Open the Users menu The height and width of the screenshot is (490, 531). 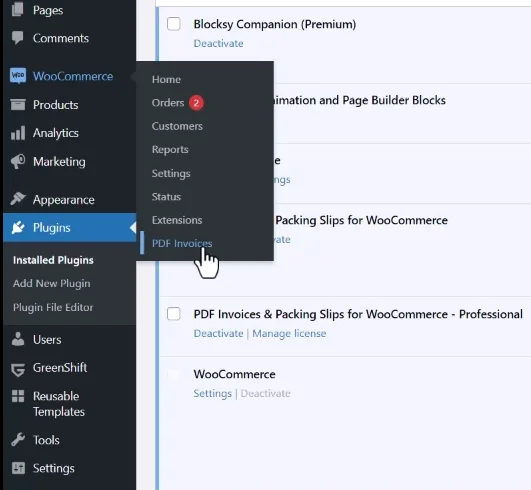[x=47, y=339]
